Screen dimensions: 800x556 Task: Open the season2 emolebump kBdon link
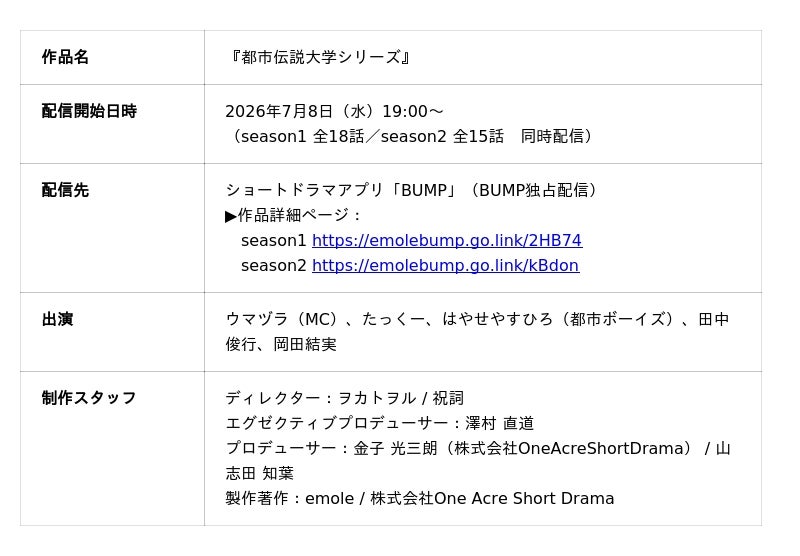pos(445,265)
